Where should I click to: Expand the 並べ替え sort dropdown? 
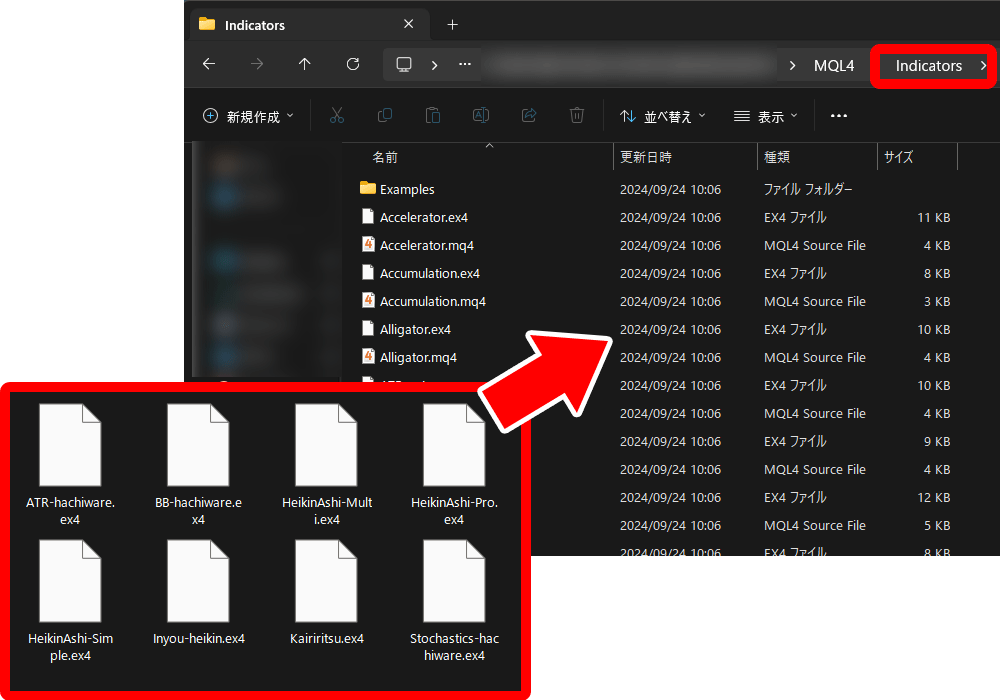663,116
